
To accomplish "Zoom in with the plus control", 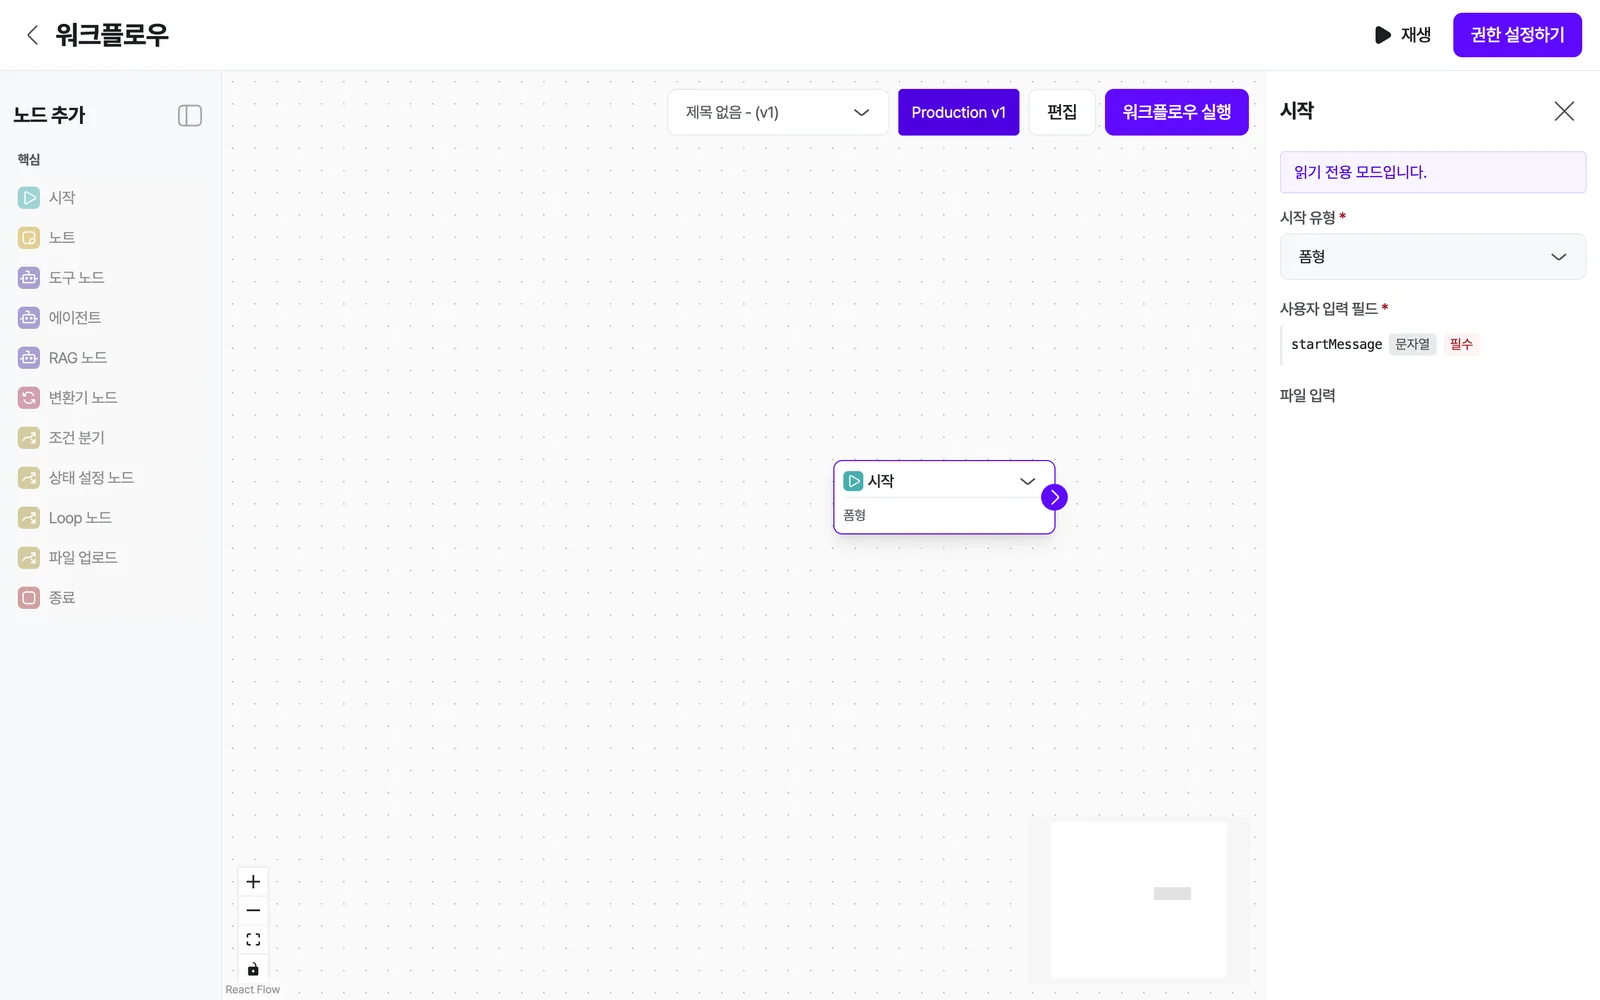I will pos(253,882).
